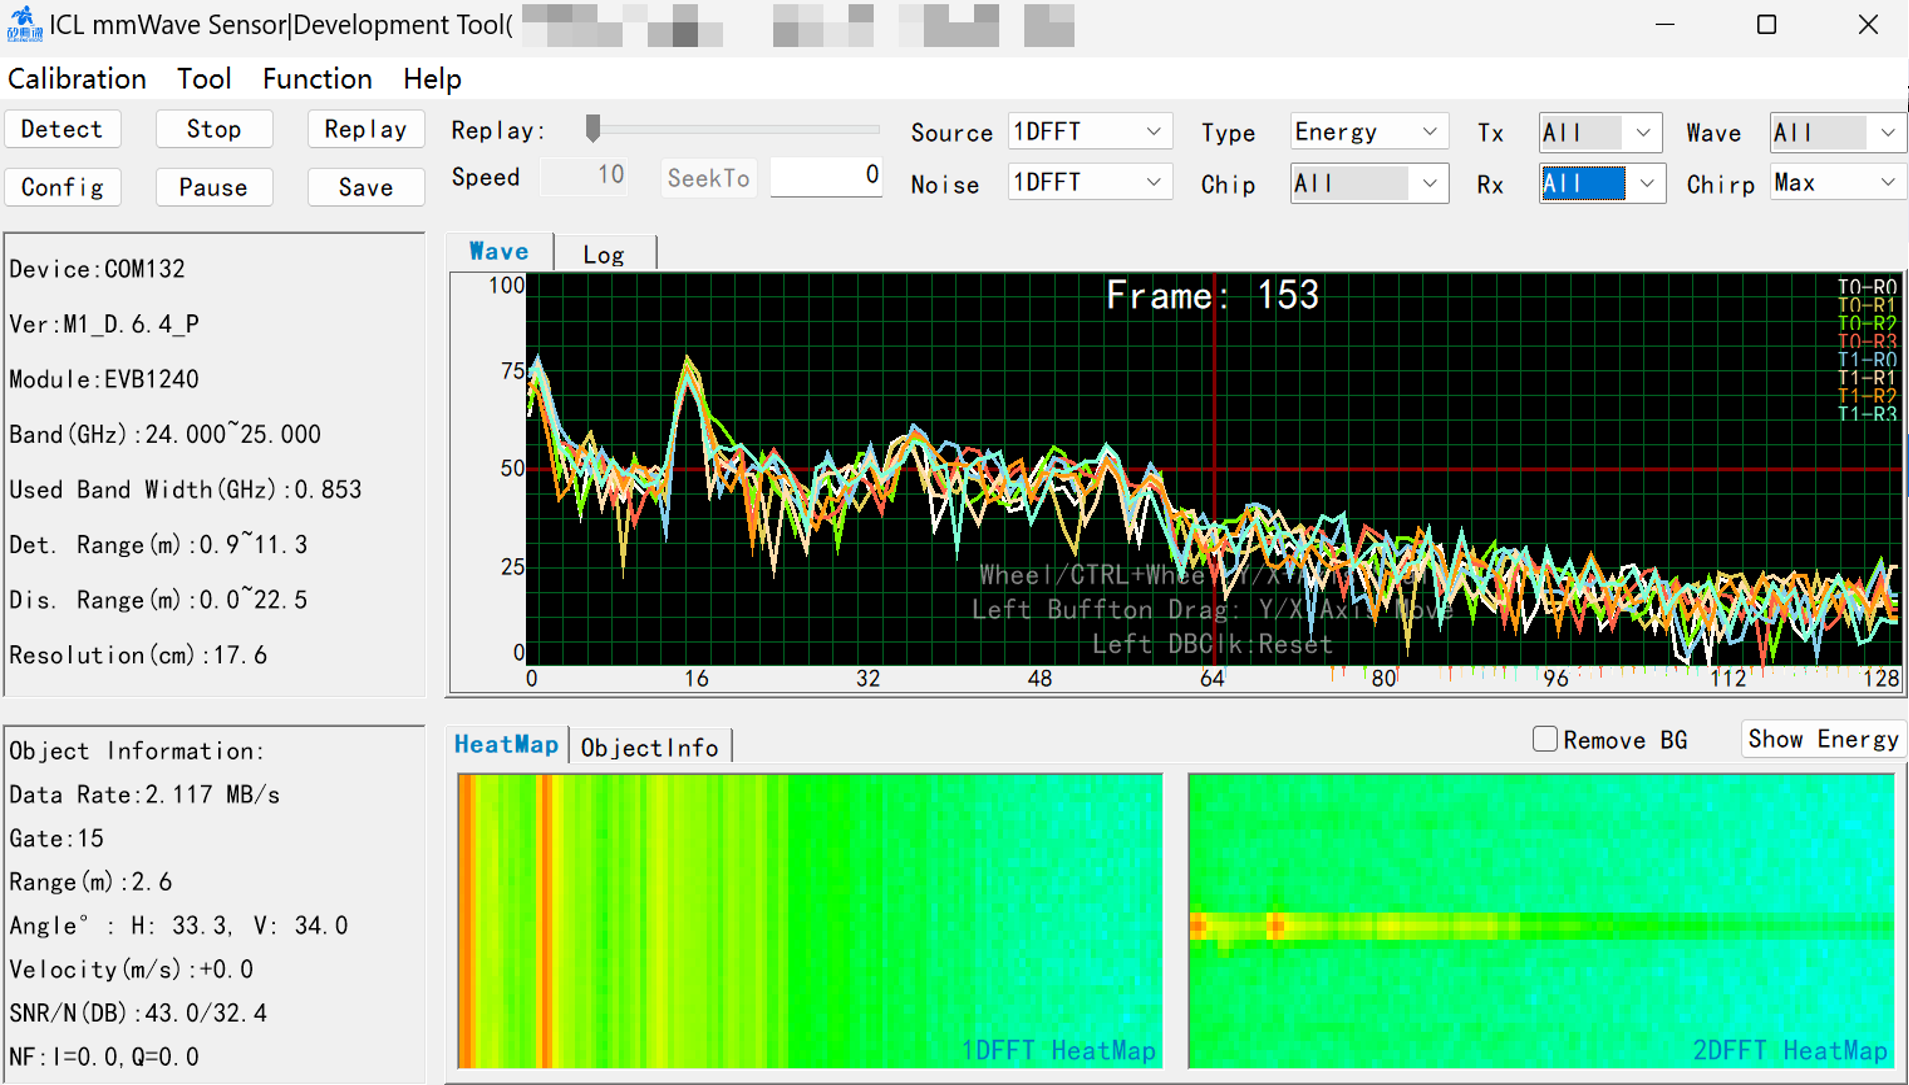Expand the Noise dropdown

[1090, 183]
